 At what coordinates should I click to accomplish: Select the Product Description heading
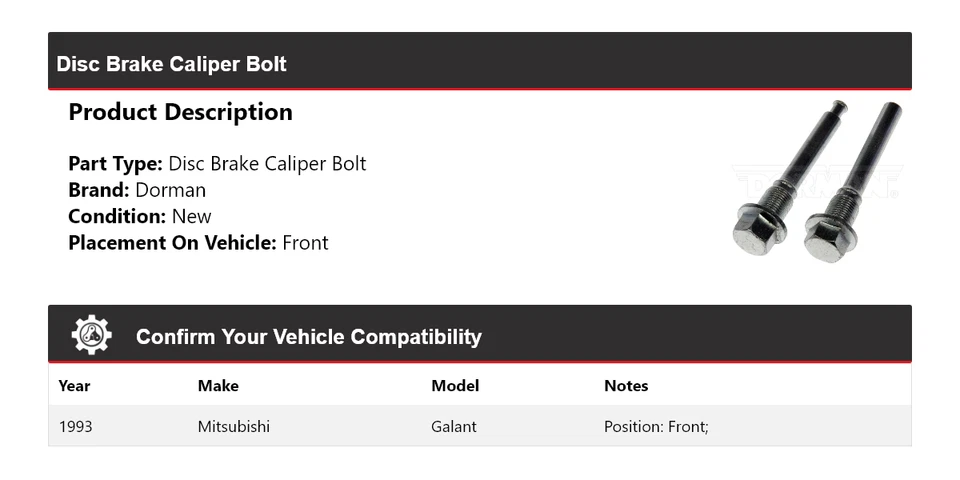pos(180,112)
